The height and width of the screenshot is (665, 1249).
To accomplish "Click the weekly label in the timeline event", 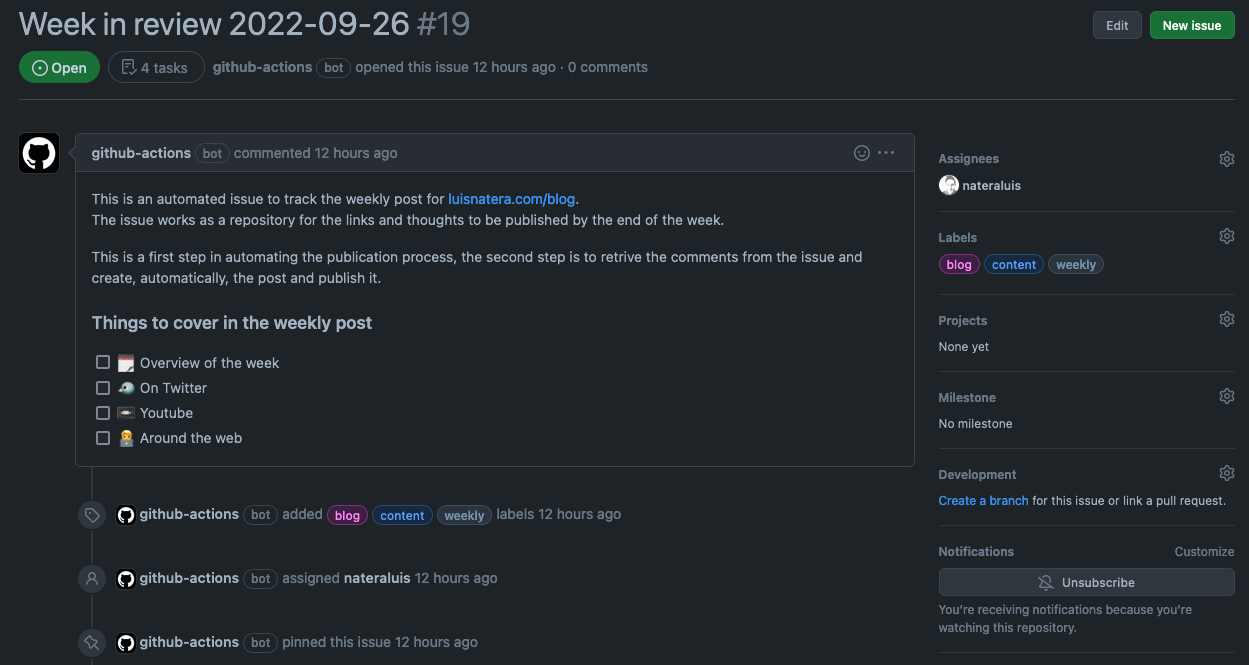I will (464, 516).
